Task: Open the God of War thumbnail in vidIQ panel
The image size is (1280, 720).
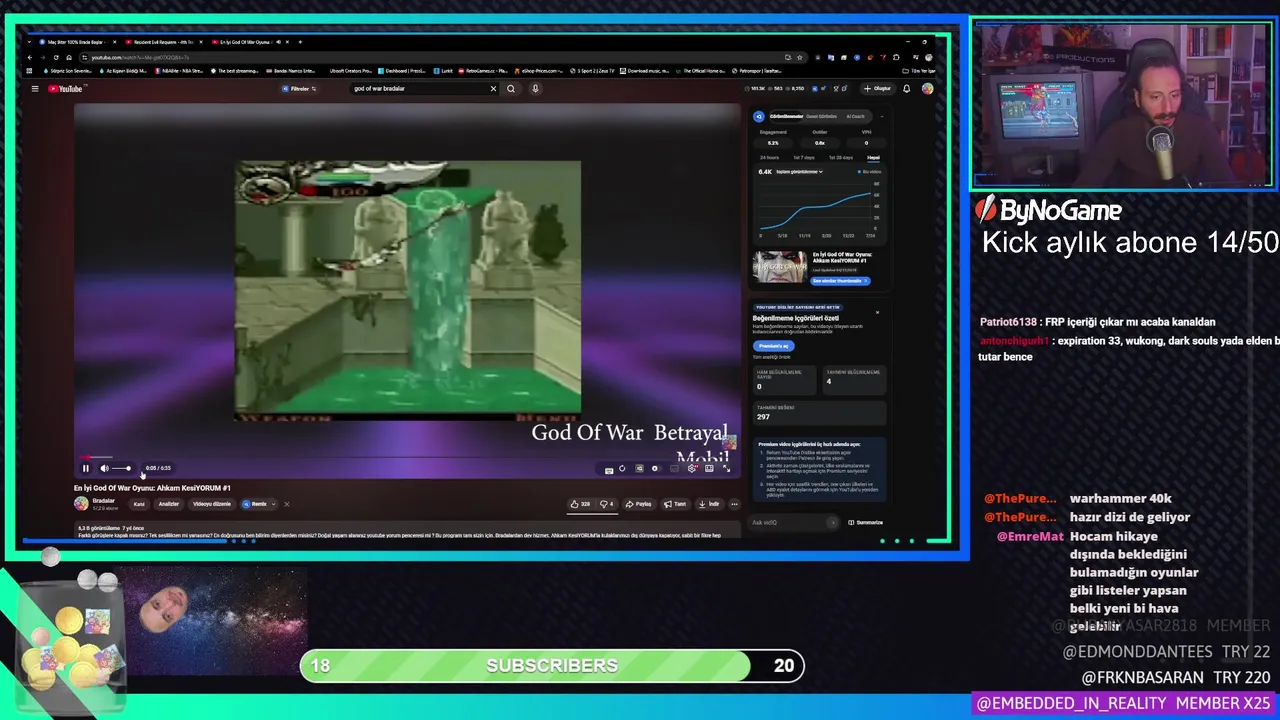Action: pyautogui.click(x=780, y=267)
